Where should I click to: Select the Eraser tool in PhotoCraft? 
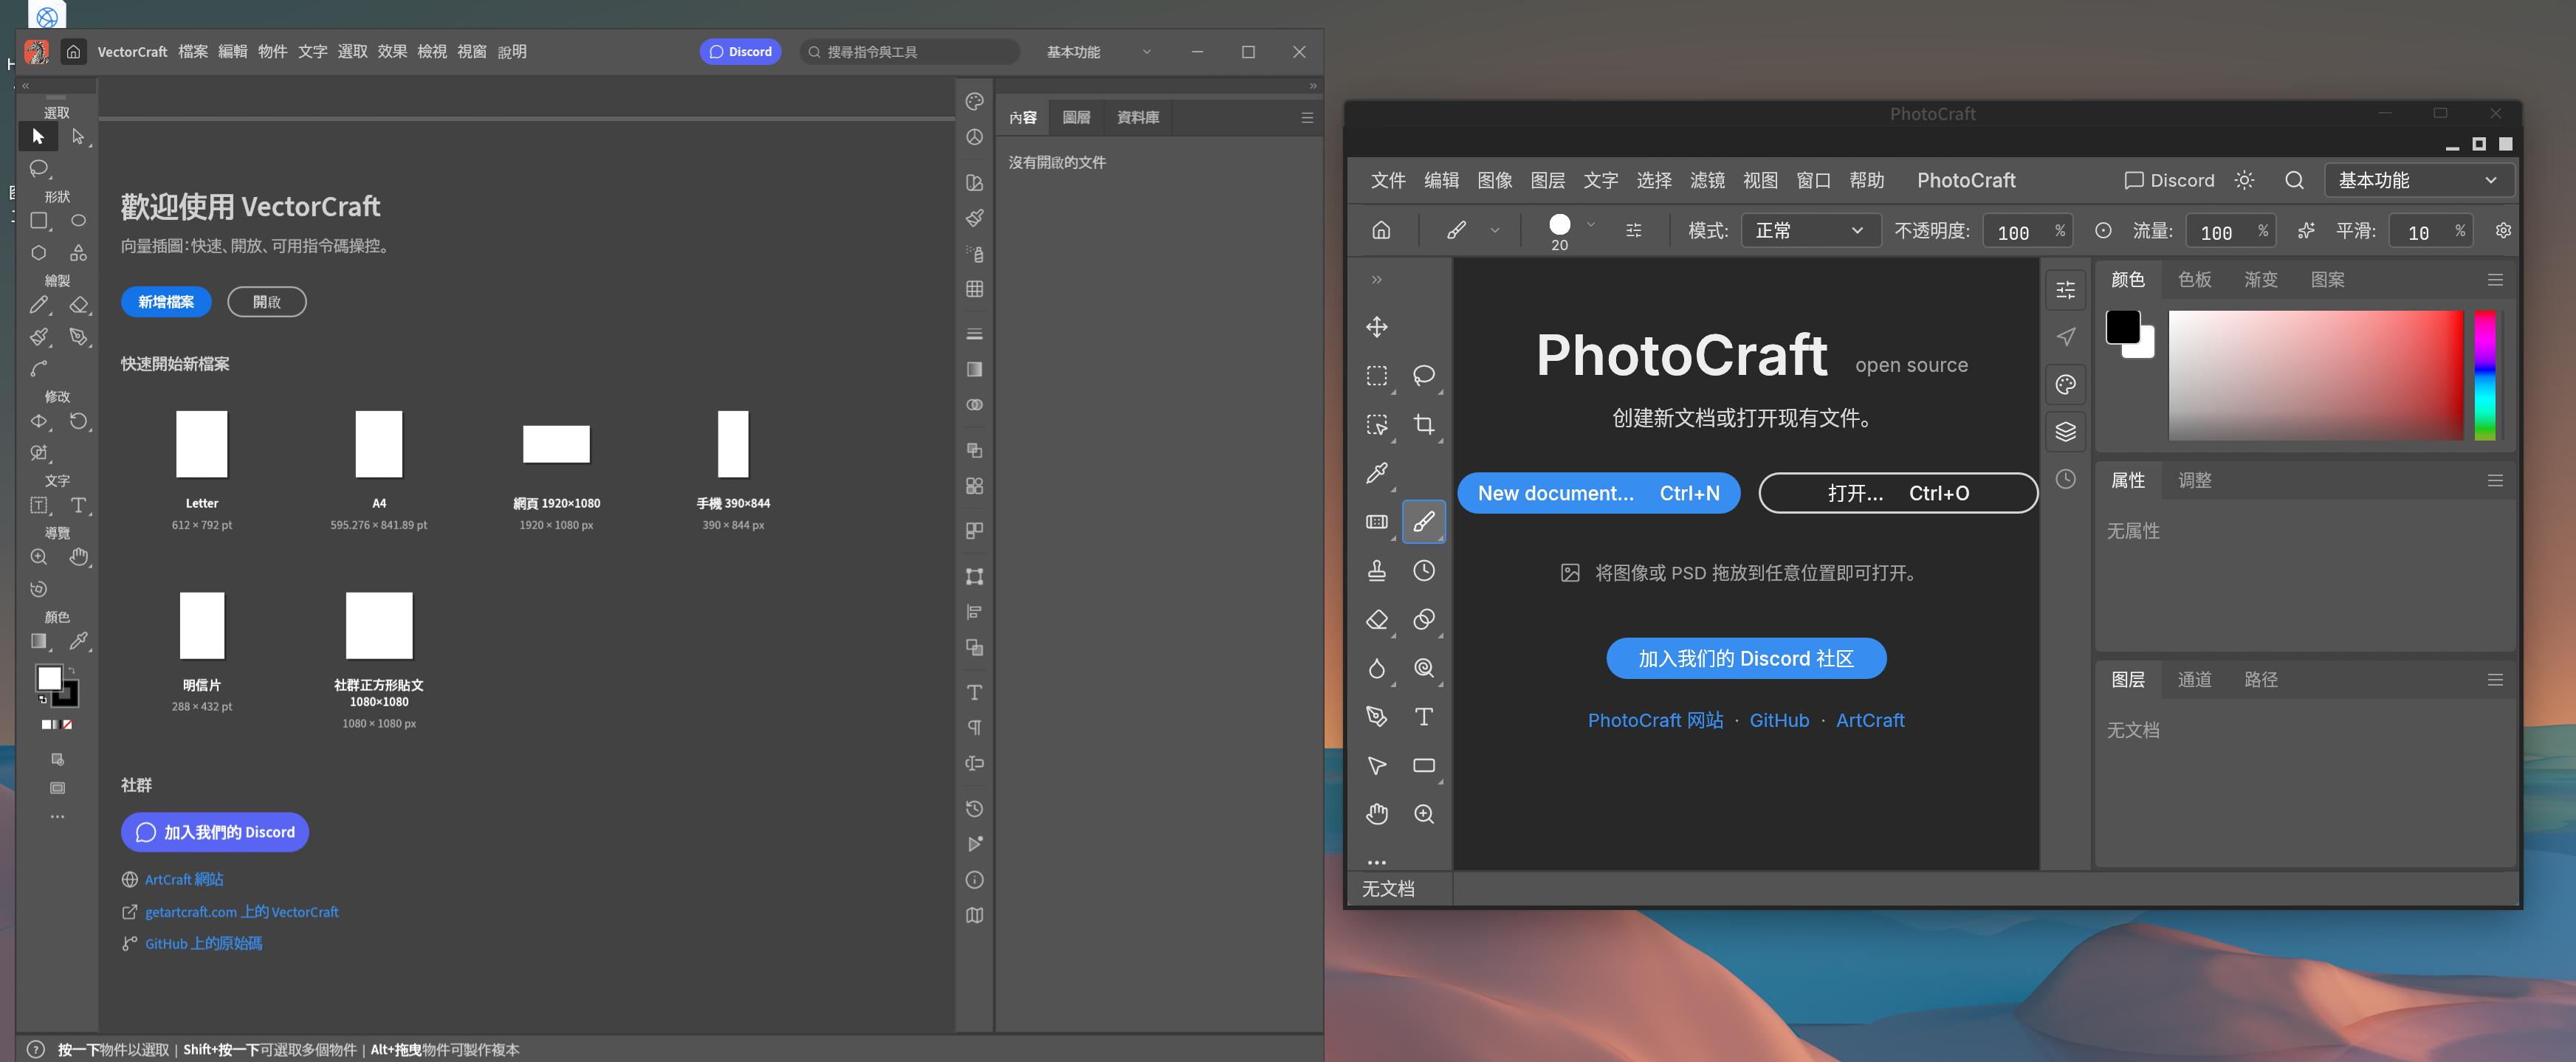(x=1376, y=620)
